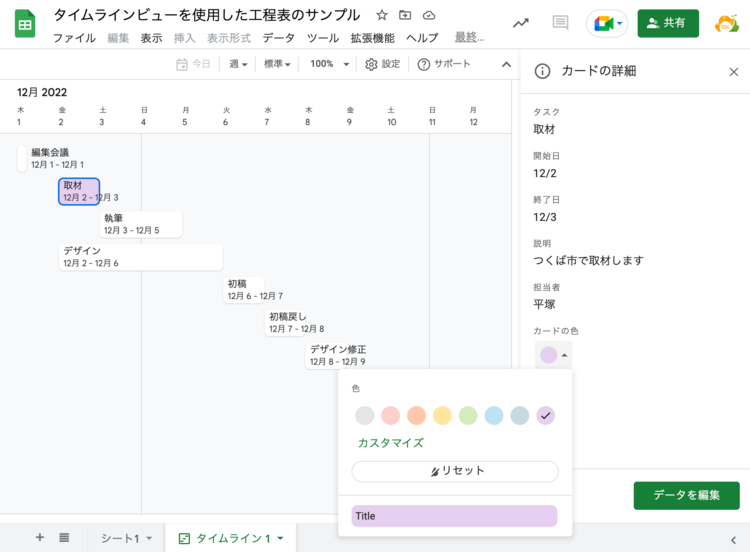Screen dimensions: 750x552
Task: Open the 100% zoom dropdown
Action: 330,64
